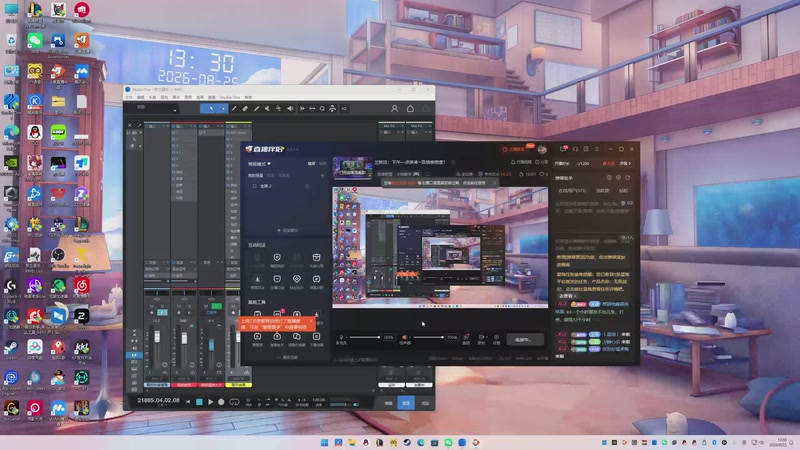This screenshot has width=800, height=450.
Task: Select the Listen speaker tool in Studio One
Action: [290, 109]
